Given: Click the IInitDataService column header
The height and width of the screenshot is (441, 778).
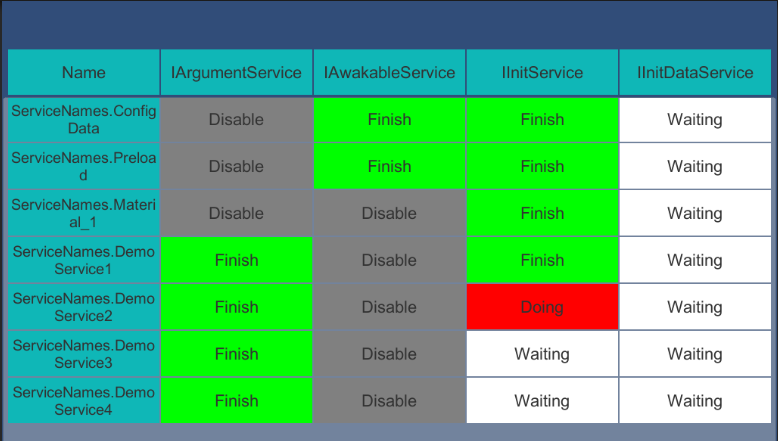Looking at the screenshot, I should [x=695, y=72].
